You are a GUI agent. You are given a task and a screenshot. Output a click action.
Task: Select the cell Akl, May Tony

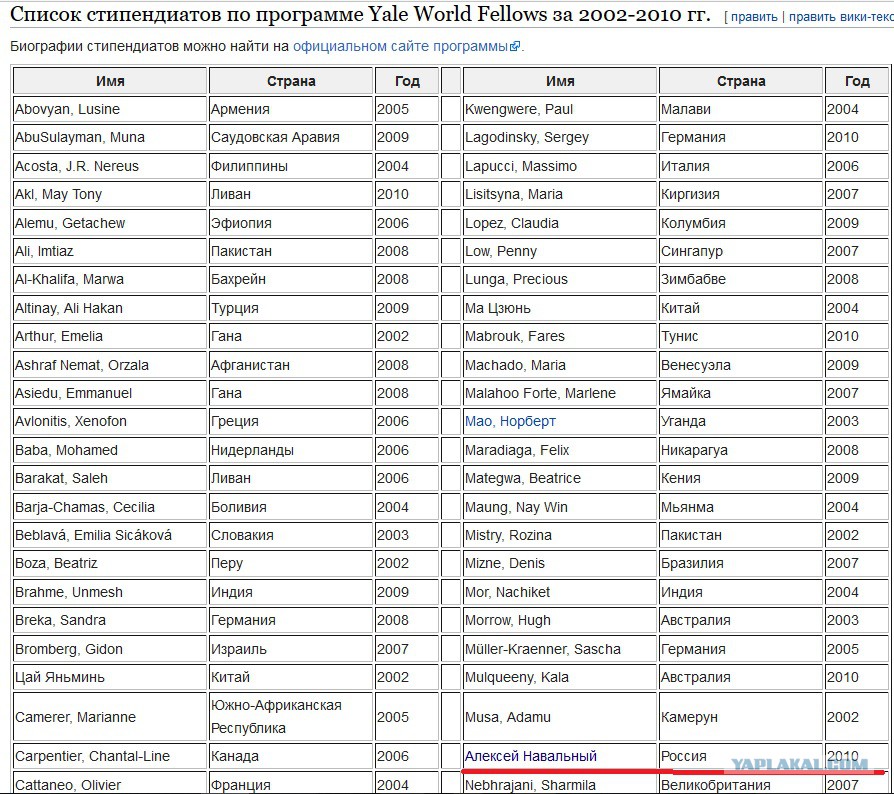[110, 194]
